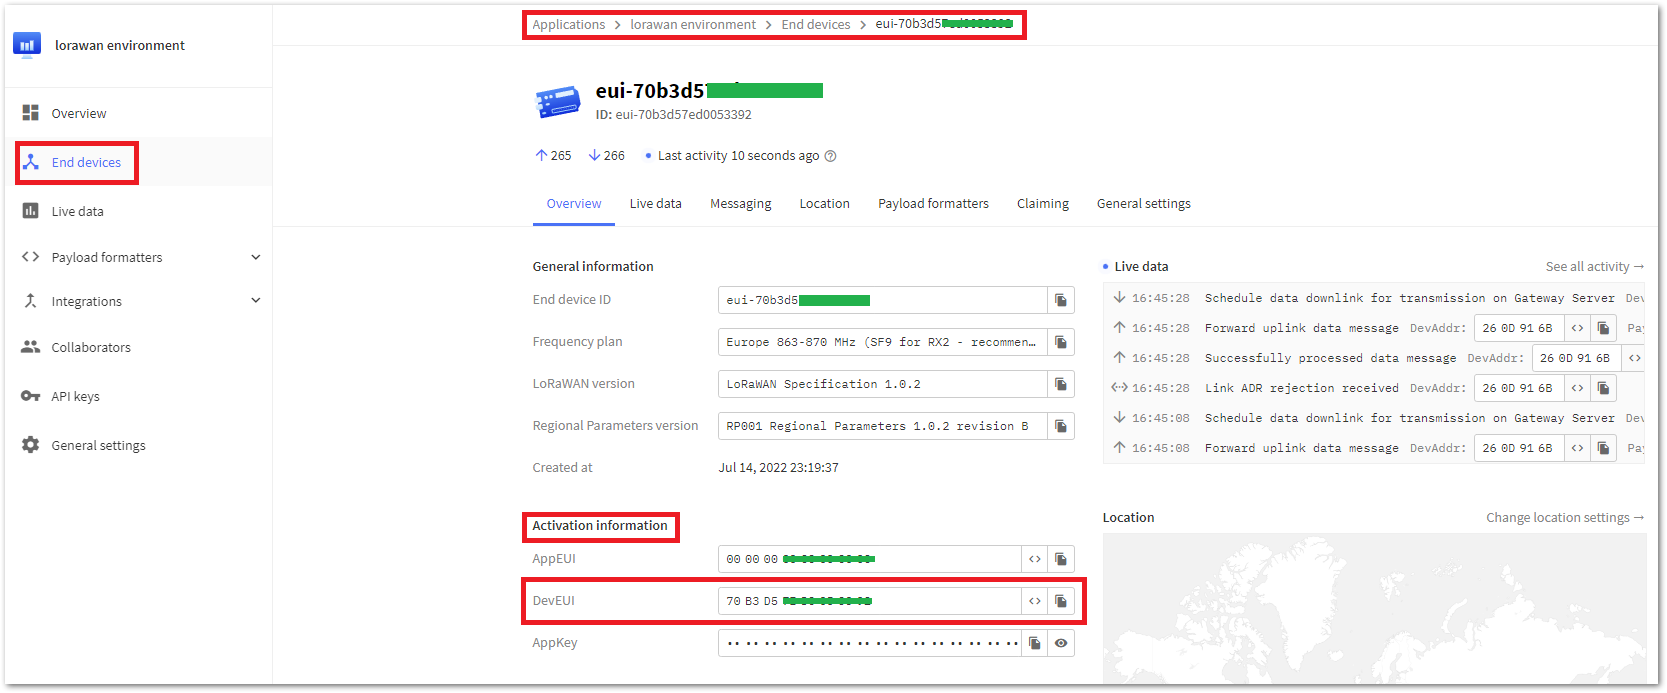Screen dimensions: 1667x693
Task: Copy the End device ID value
Action: [1061, 300]
